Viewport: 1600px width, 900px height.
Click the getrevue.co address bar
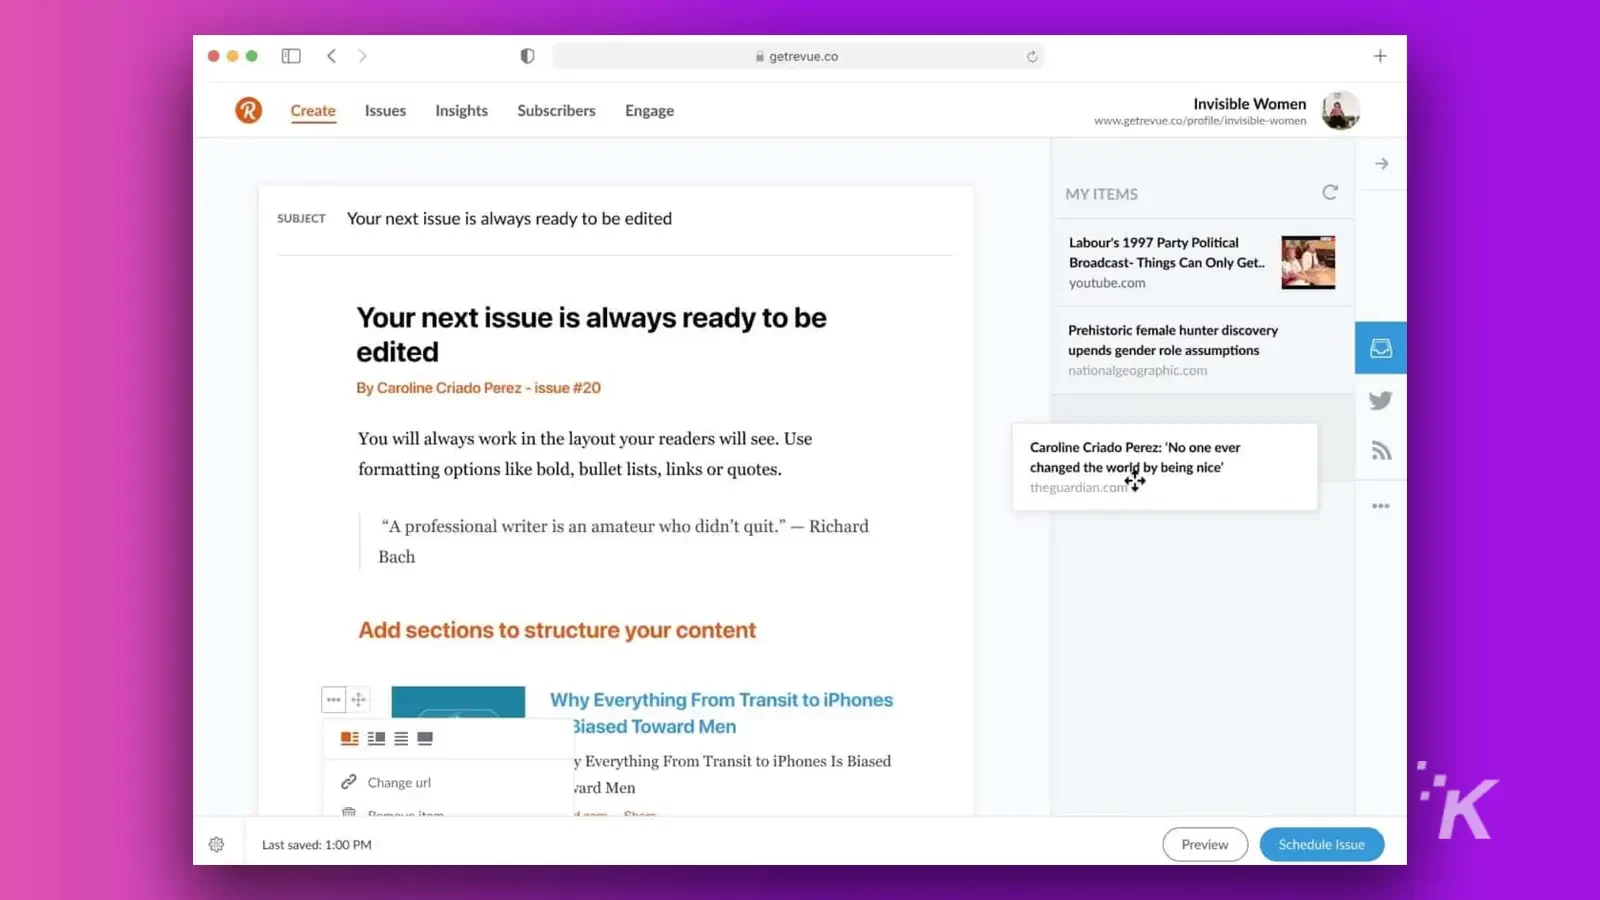tap(797, 57)
